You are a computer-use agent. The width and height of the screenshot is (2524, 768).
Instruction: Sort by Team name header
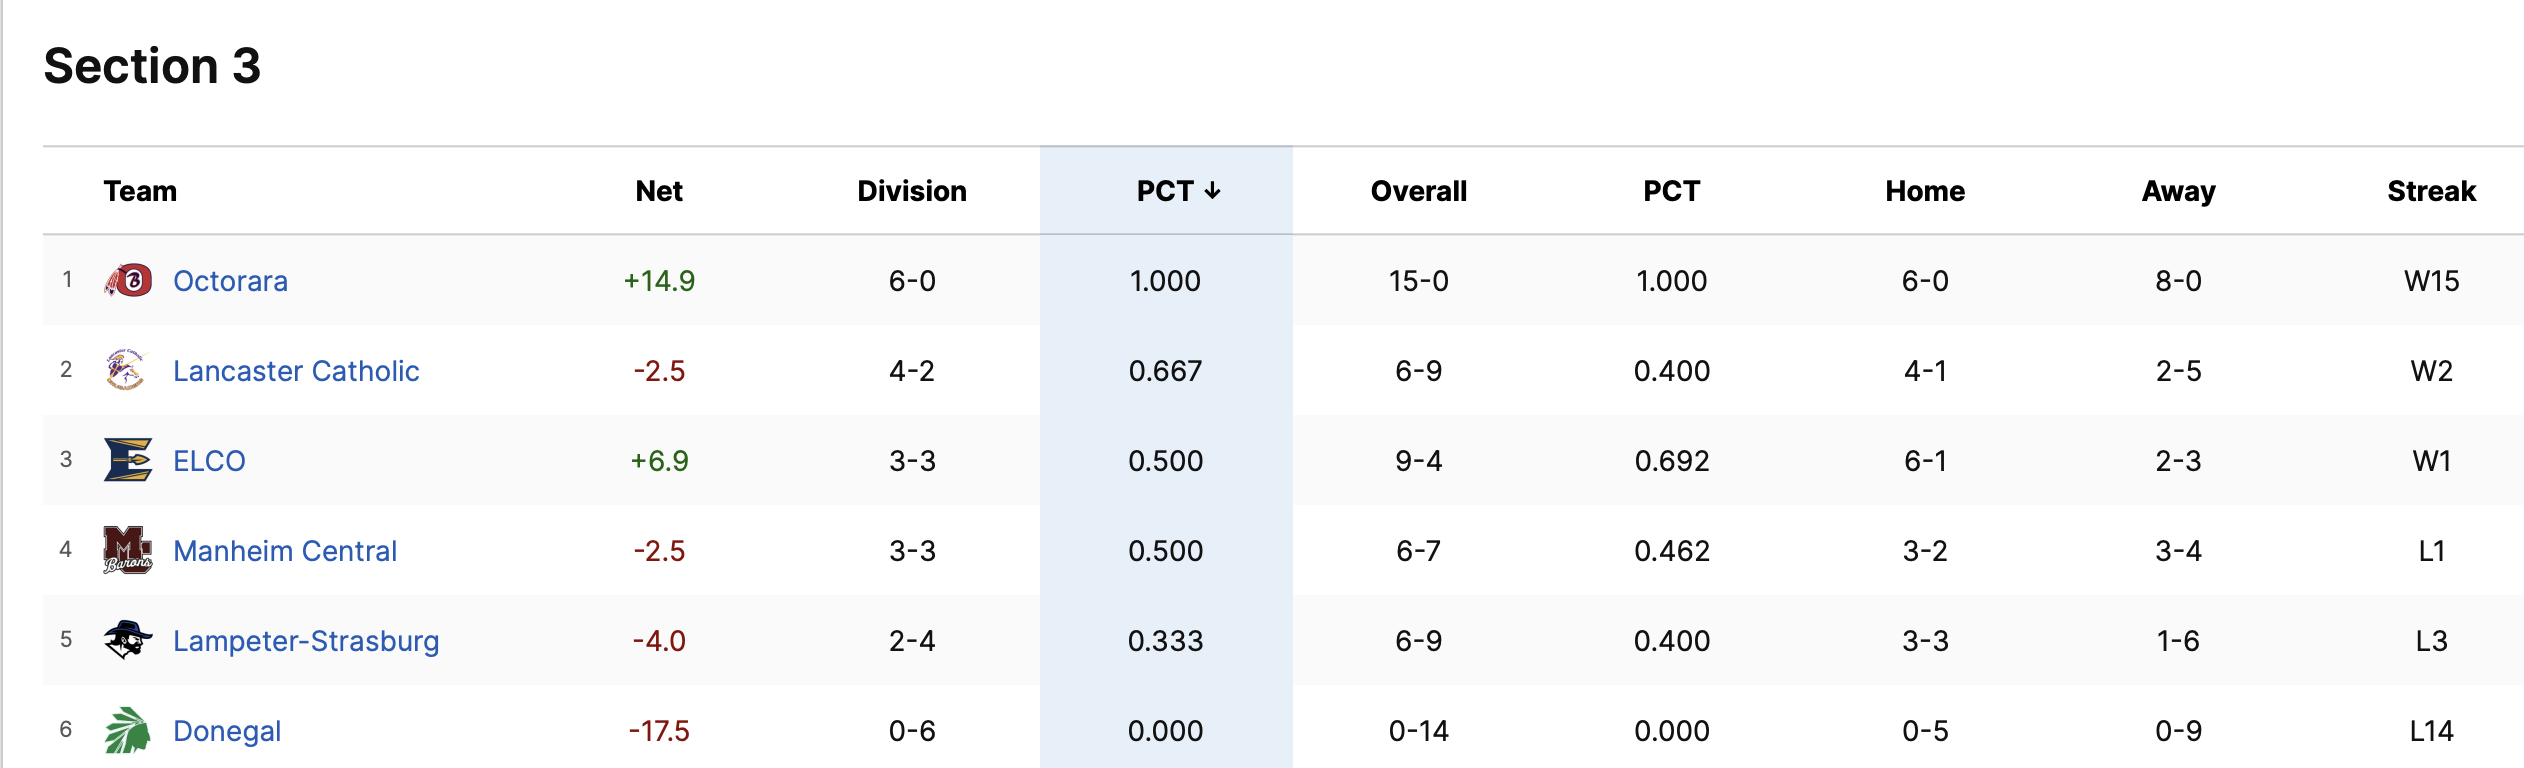click(x=140, y=191)
